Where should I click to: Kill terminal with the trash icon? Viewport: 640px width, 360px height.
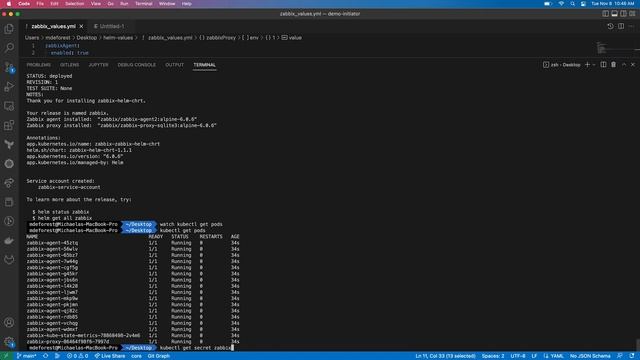613,64
